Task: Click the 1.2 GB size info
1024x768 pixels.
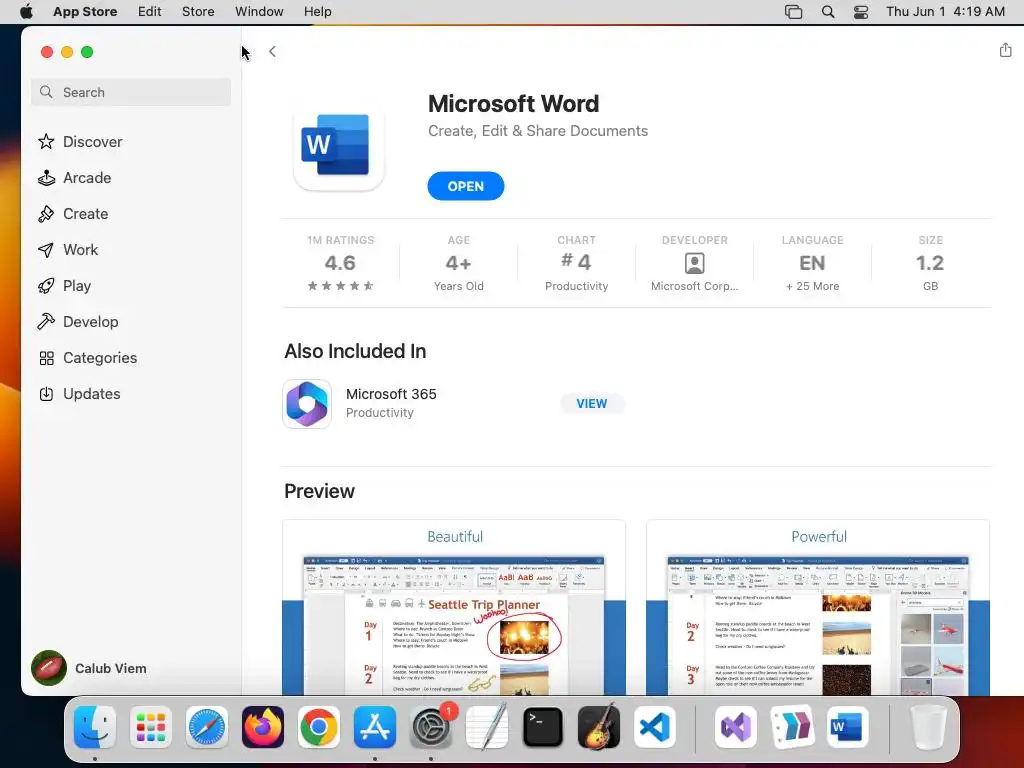Action: click(931, 264)
